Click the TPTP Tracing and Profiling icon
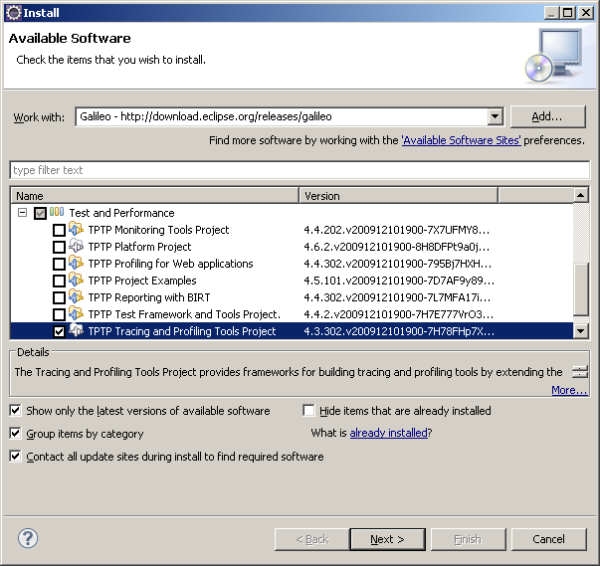600x566 pixels. [76, 330]
